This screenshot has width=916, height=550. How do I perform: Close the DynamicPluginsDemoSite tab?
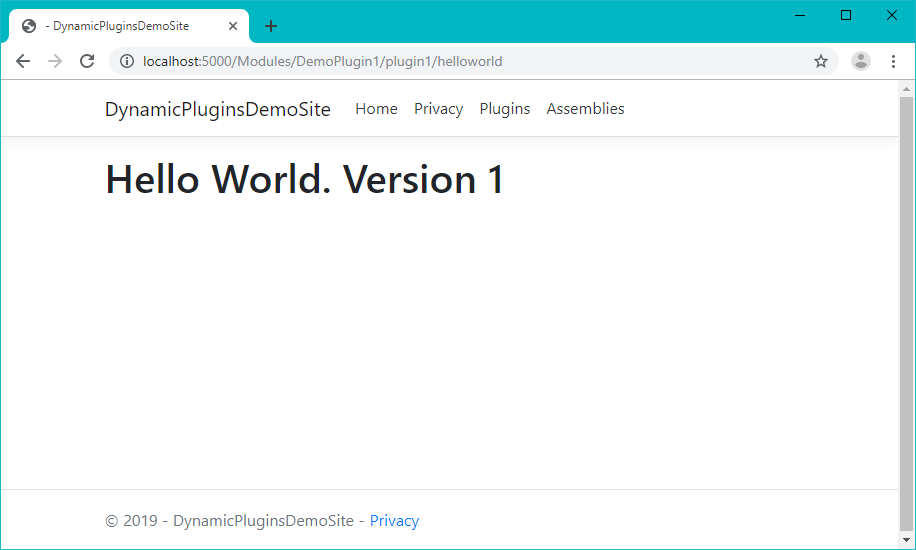232,26
